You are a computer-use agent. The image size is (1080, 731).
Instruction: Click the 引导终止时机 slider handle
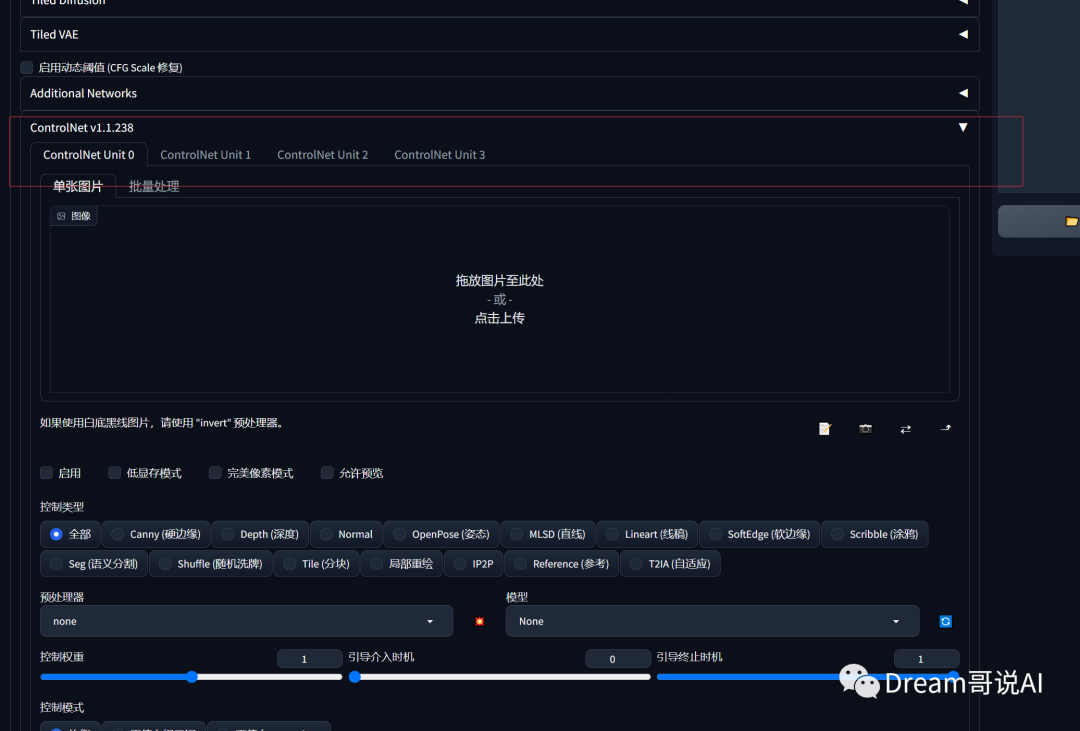953,677
